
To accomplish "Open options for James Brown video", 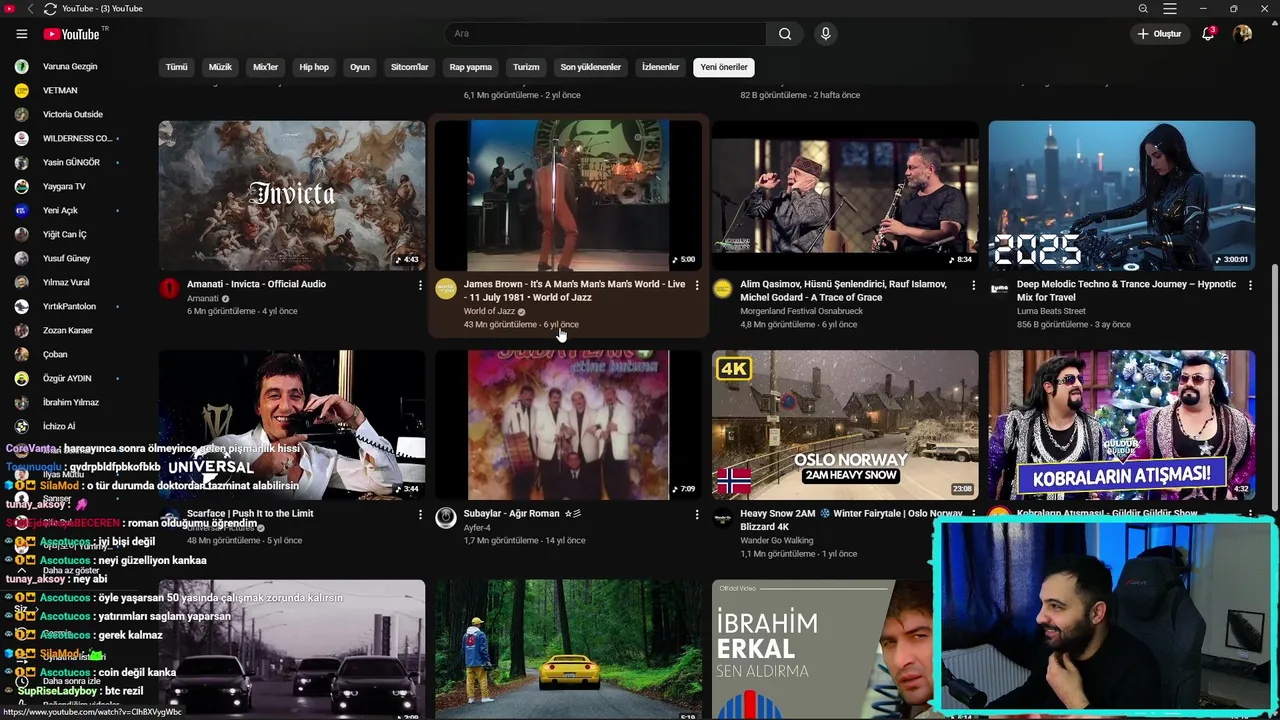I will (x=697, y=285).
